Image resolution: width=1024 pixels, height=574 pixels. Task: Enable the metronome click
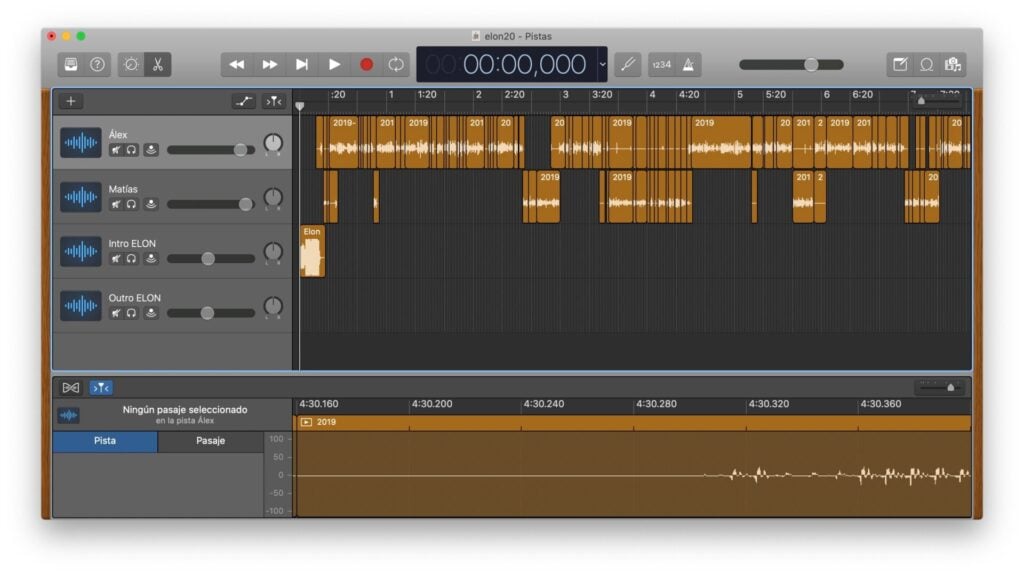pos(688,64)
